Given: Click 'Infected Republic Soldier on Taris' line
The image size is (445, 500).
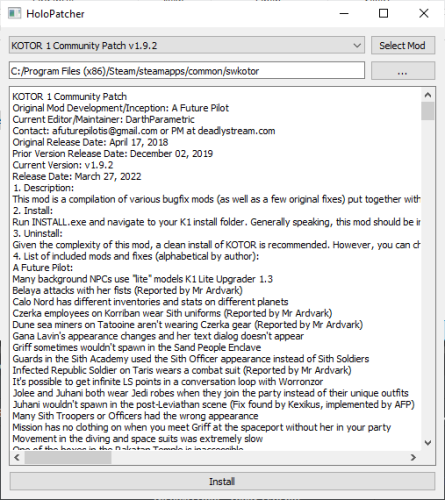Looking at the screenshot, I should (x=182, y=370).
